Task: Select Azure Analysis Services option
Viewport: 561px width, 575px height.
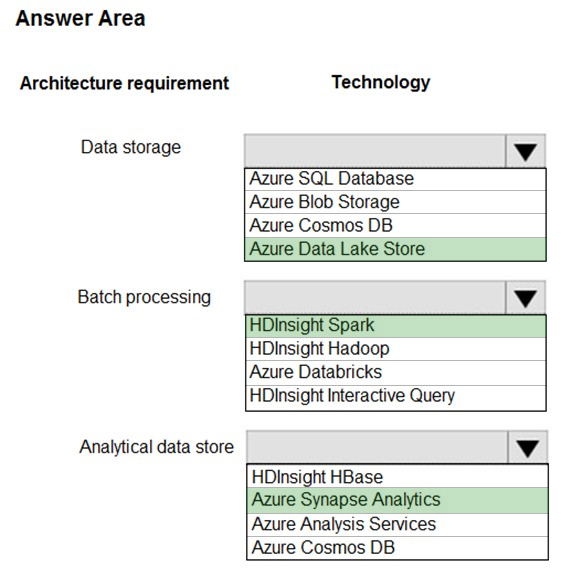Action: pyautogui.click(x=398, y=525)
